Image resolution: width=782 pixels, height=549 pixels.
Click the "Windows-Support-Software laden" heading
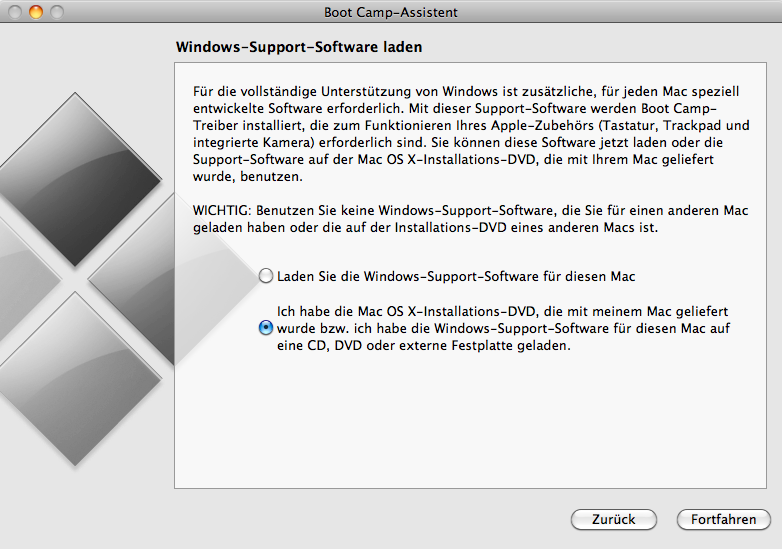[x=299, y=47]
